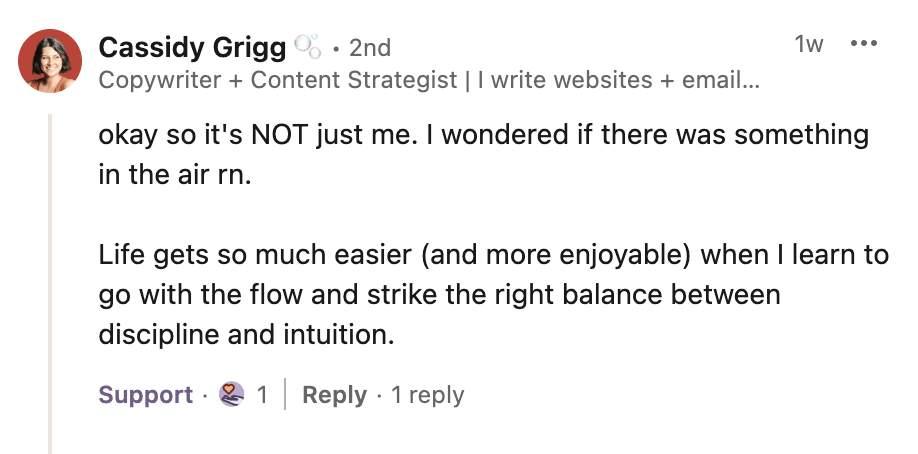Click the "Copywriter + Content Strategist" headline
The width and height of the screenshot is (918, 454).
point(278,81)
